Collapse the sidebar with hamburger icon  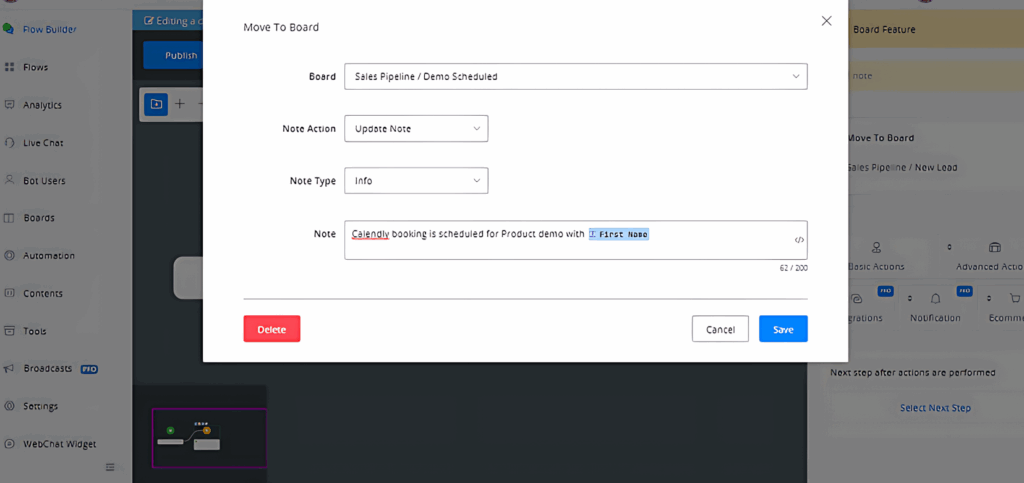coord(110,467)
